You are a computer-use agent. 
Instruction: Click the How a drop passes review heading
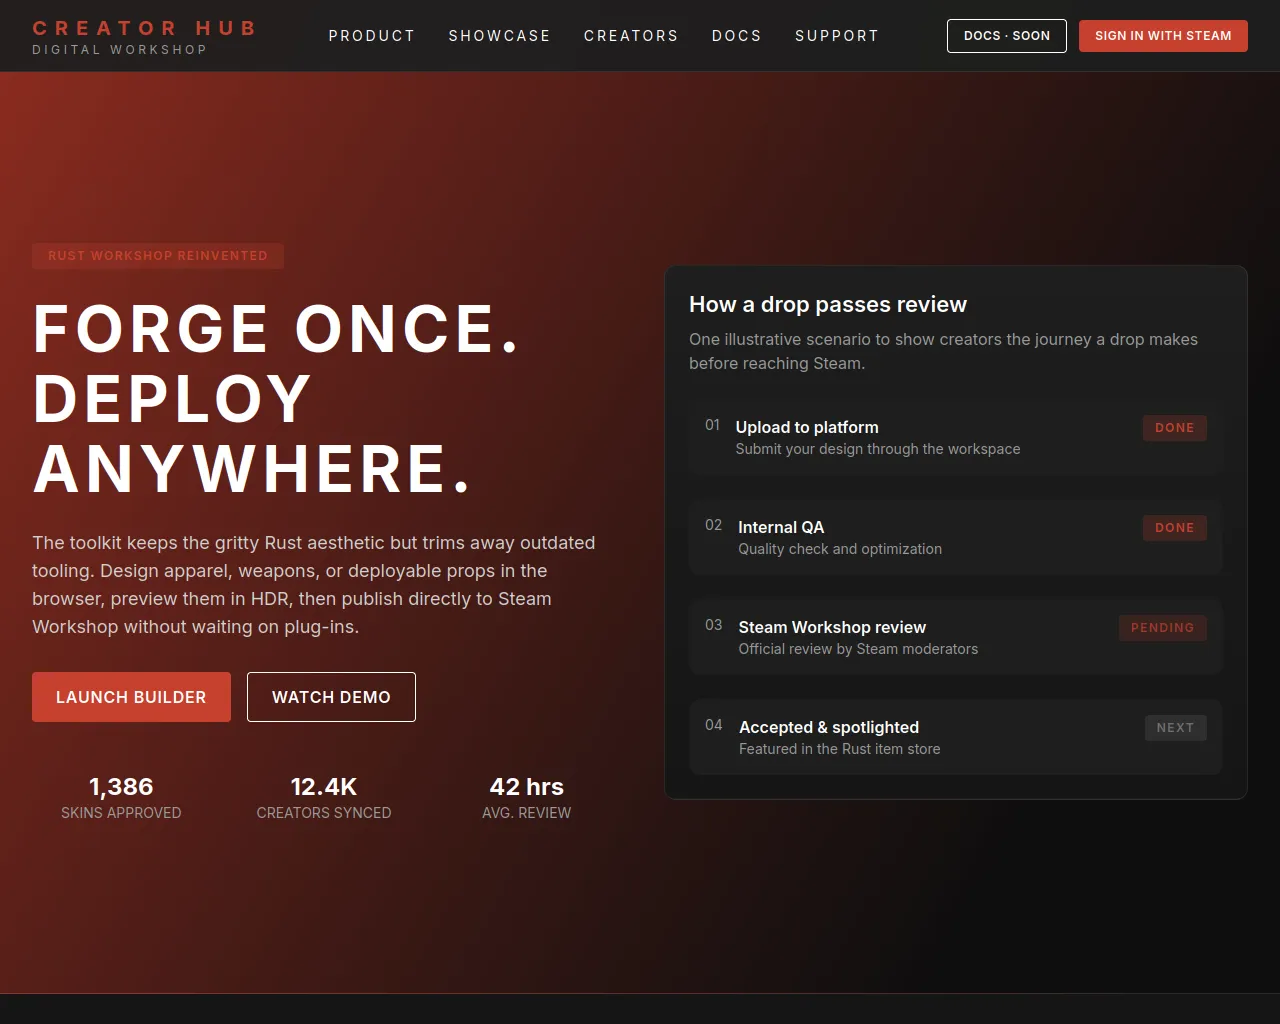828,305
